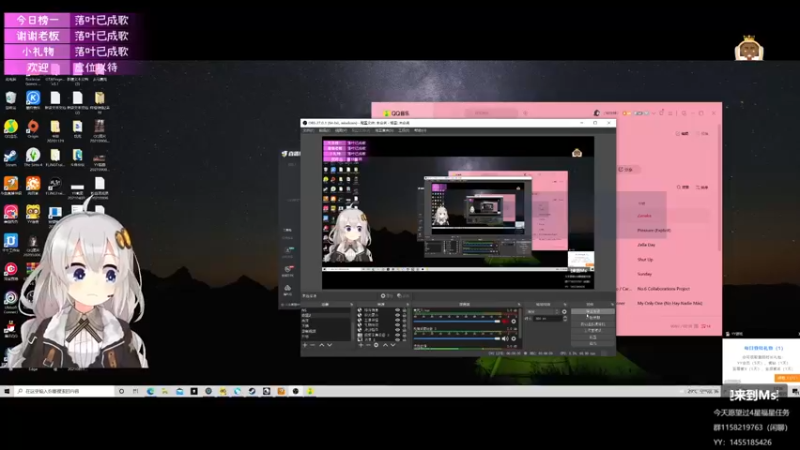Open the Origin desktop shortcut
The width and height of the screenshot is (800, 450).
pos(33,128)
